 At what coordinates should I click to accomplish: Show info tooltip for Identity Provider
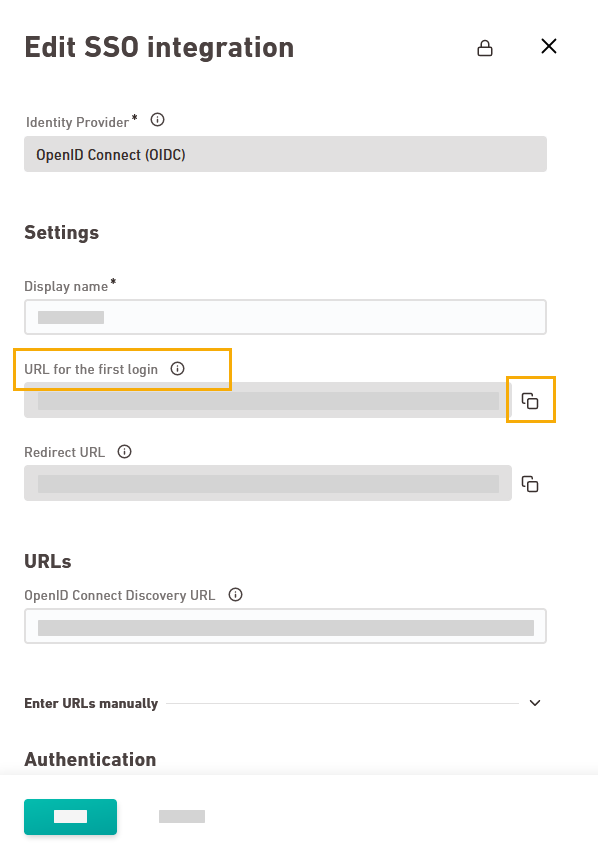(158, 119)
